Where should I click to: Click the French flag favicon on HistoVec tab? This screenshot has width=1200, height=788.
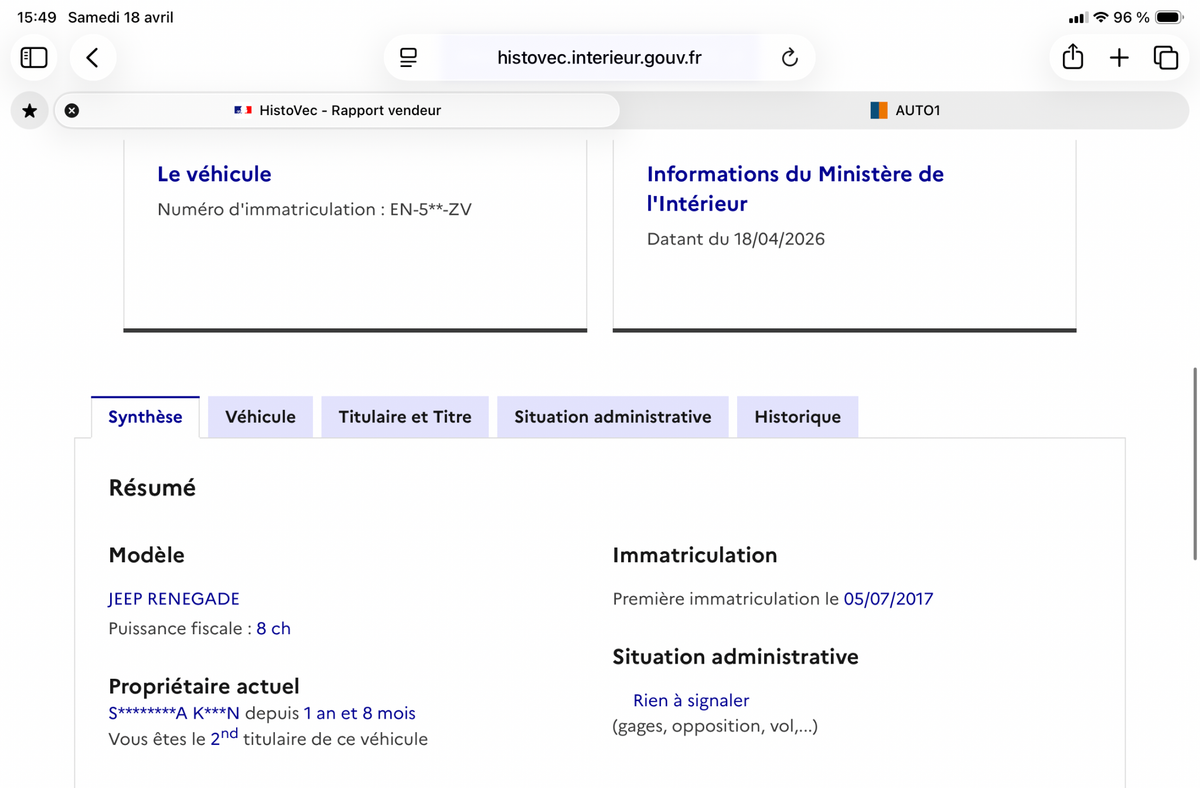[x=243, y=110]
